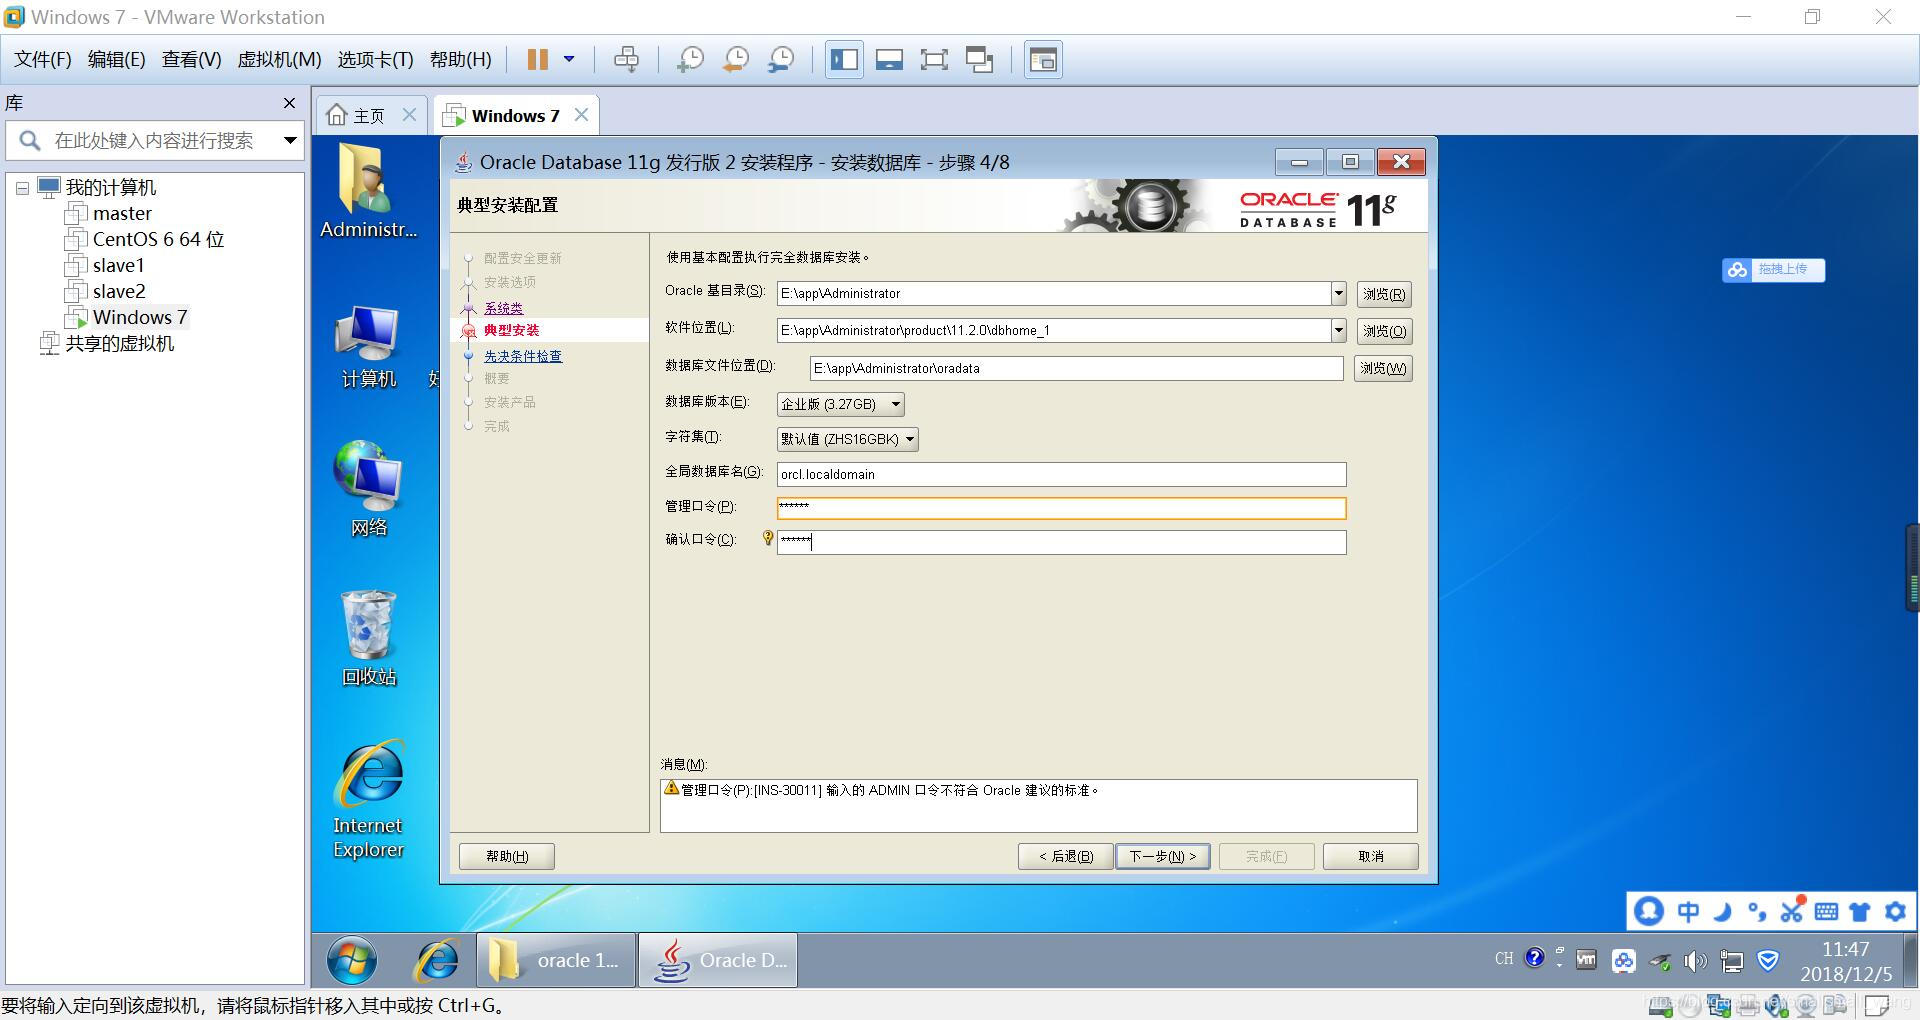Click the 计算机 desktop icon
The width and height of the screenshot is (1920, 1020).
point(368,346)
